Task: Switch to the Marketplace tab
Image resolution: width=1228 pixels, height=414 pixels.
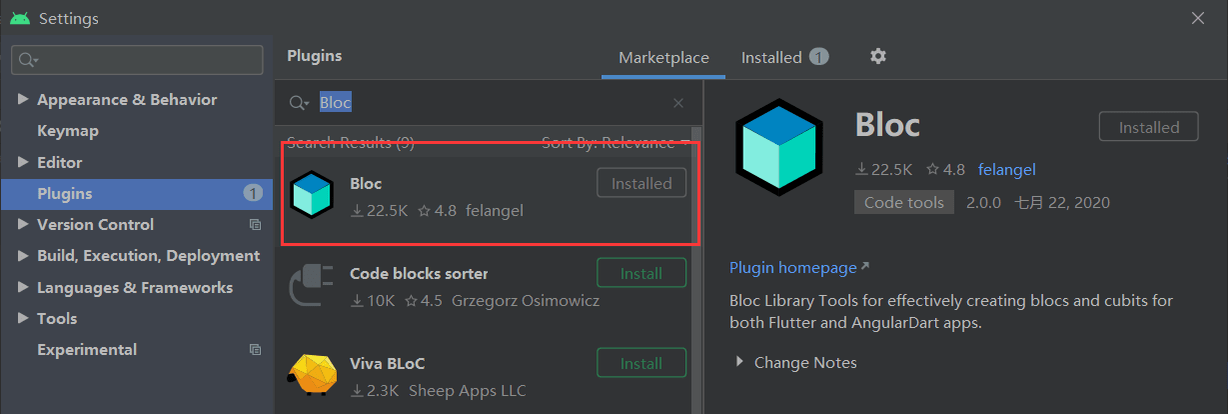Action: tap(664, 58)
